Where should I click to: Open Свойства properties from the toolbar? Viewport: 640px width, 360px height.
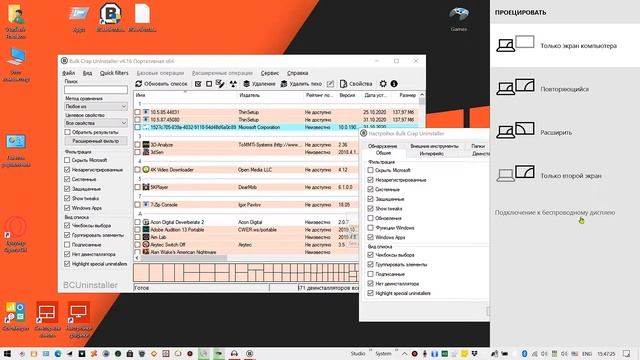point(356,84)
